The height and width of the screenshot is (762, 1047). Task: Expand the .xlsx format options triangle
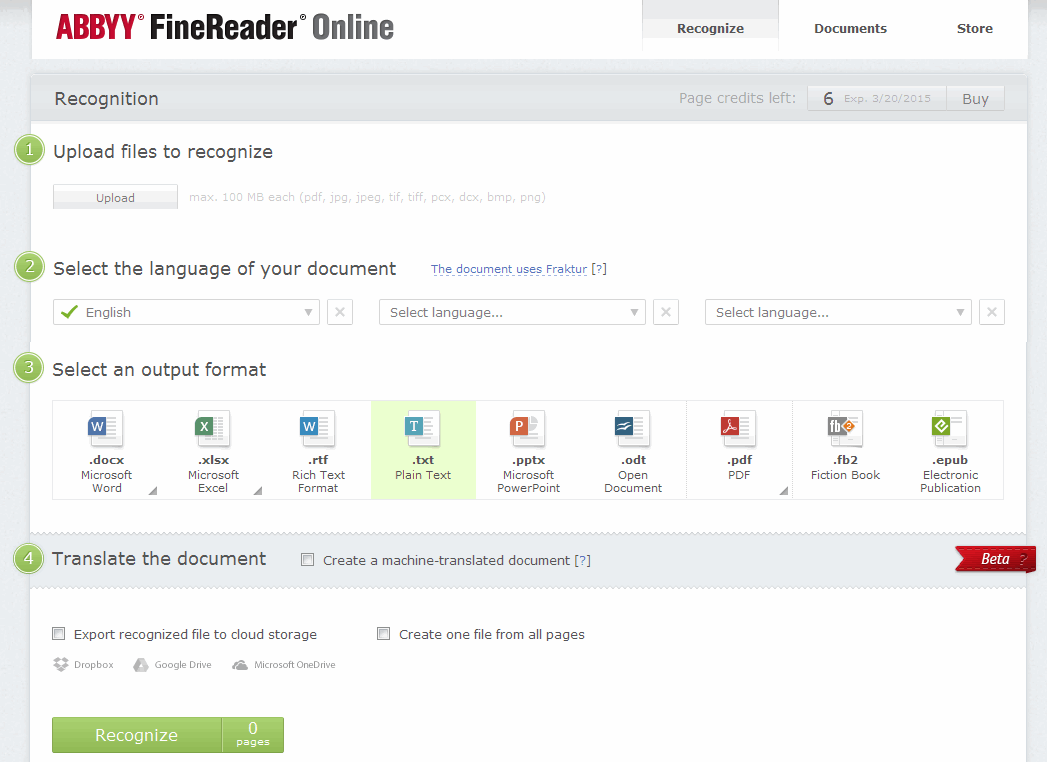tap(258, 491)
